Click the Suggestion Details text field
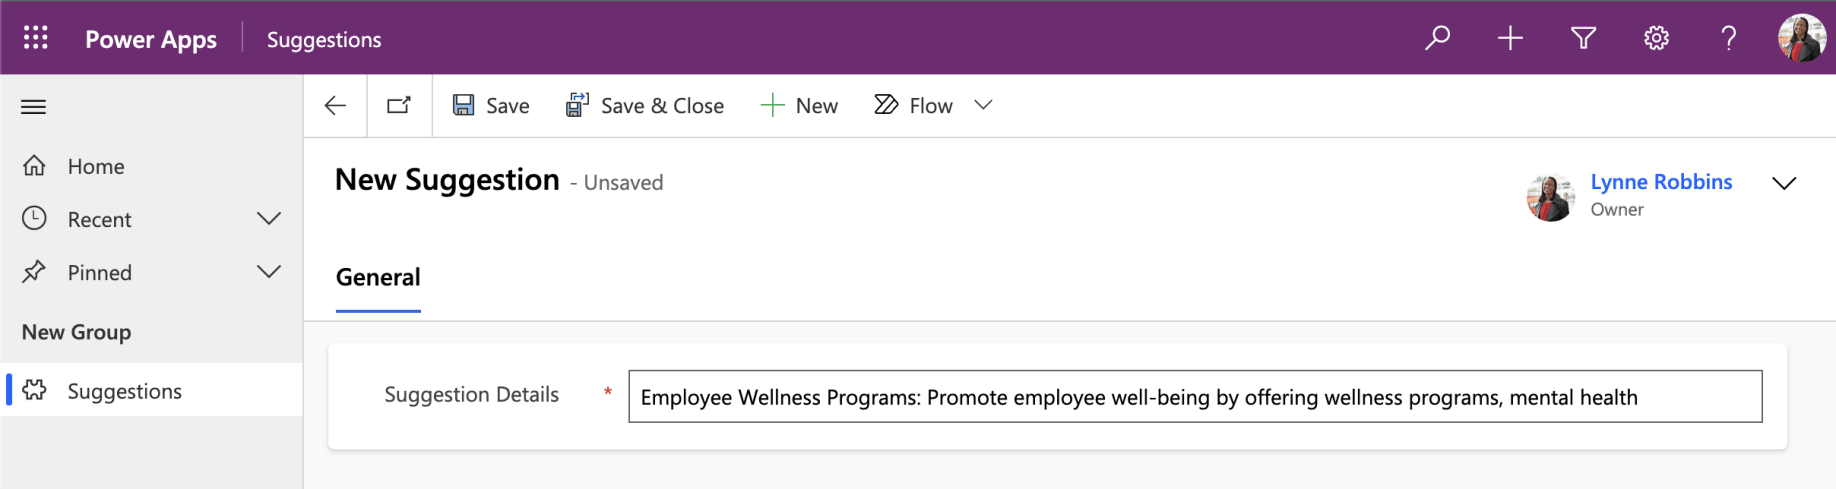Image resolution: width=1836 pixels, height=489 pixels. [x=1195, y=397]
